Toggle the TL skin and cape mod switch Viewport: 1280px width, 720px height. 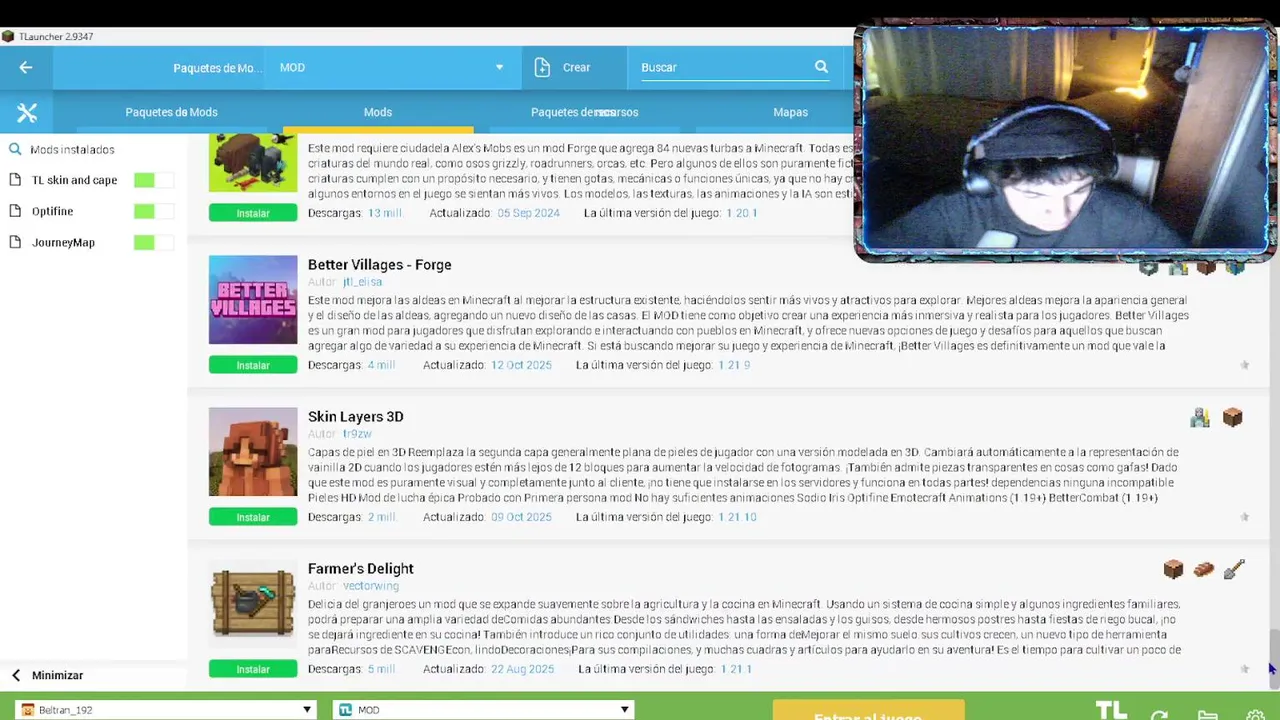(x=153, y=180)
